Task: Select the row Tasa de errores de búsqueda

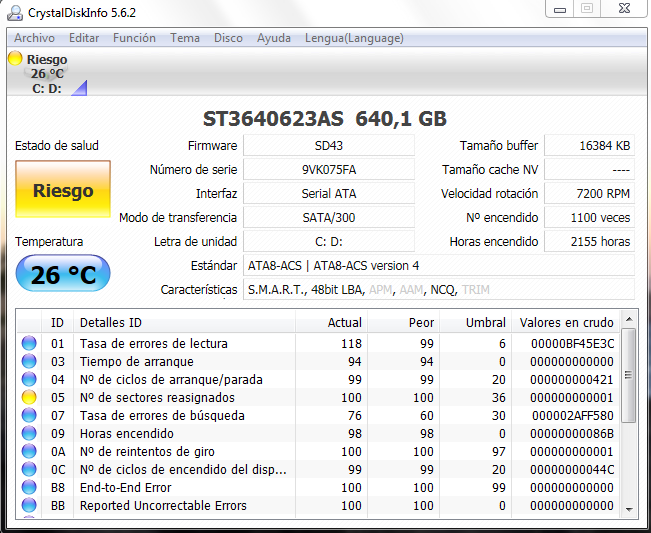Action: tap(318, 415)
